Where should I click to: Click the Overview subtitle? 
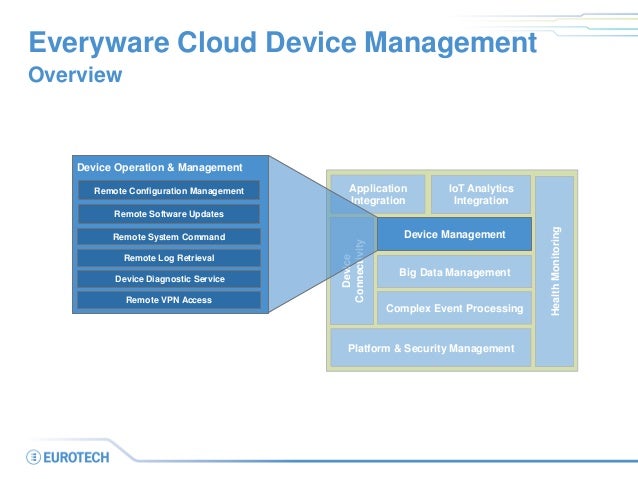coord(75,74)
